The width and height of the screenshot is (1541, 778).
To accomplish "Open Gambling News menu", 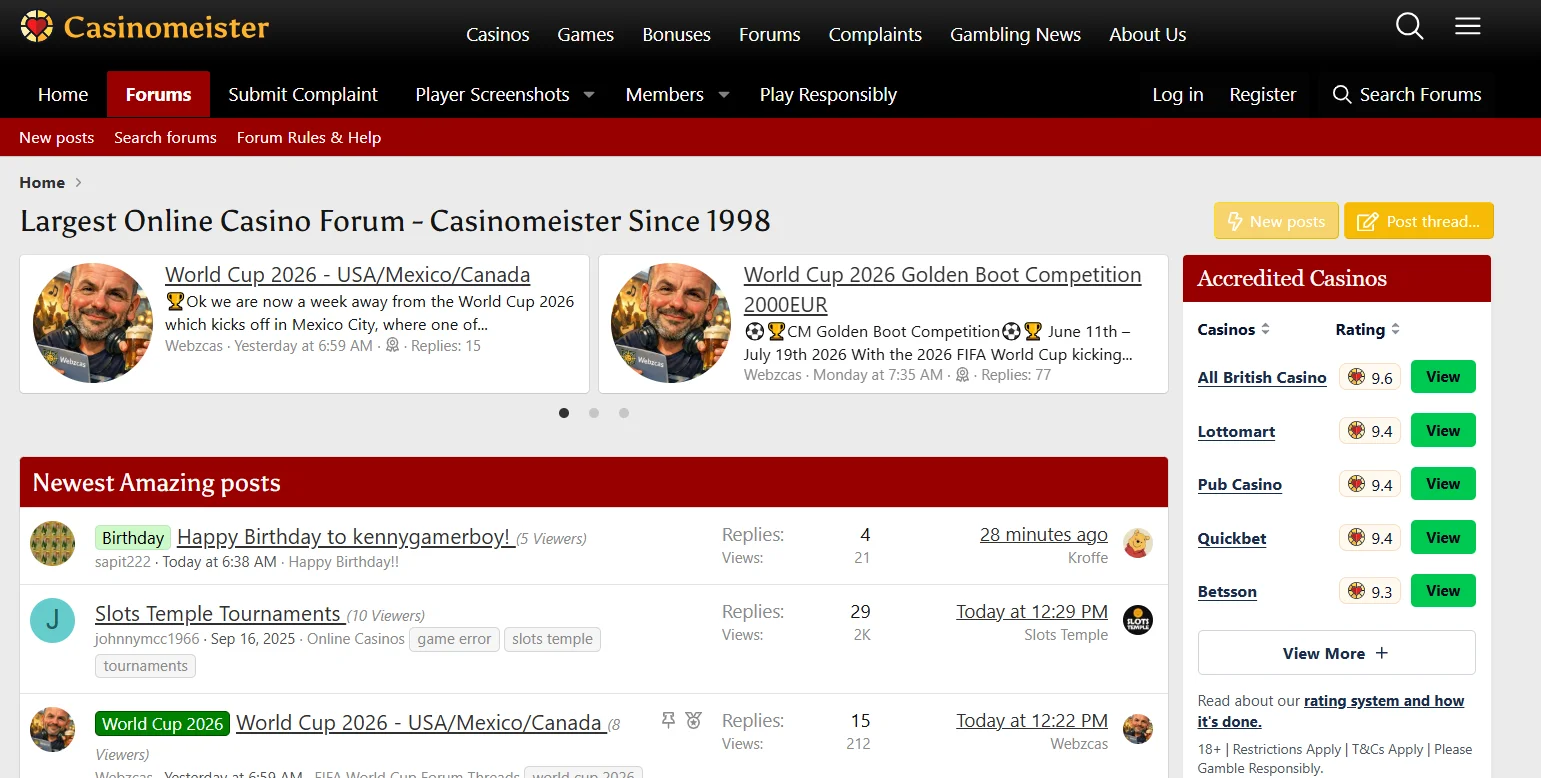I will 1015,34.
